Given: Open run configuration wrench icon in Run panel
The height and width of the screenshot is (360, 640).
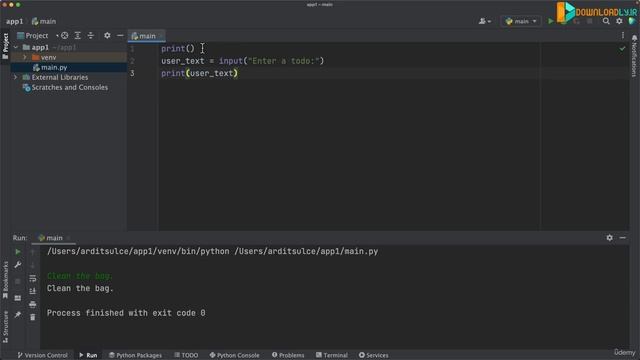Looking at the screenshot, I should click(18, 265).
